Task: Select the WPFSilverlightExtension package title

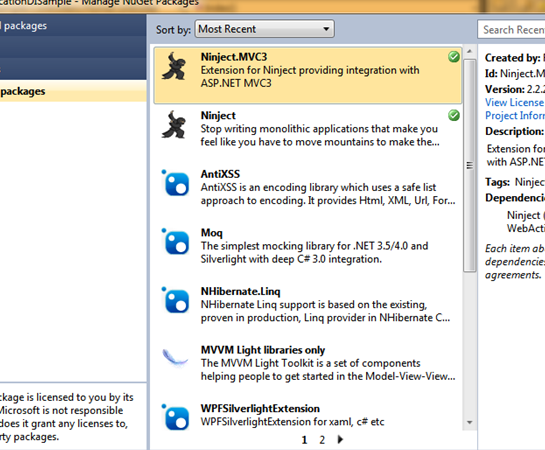Action: pos(260,409)
